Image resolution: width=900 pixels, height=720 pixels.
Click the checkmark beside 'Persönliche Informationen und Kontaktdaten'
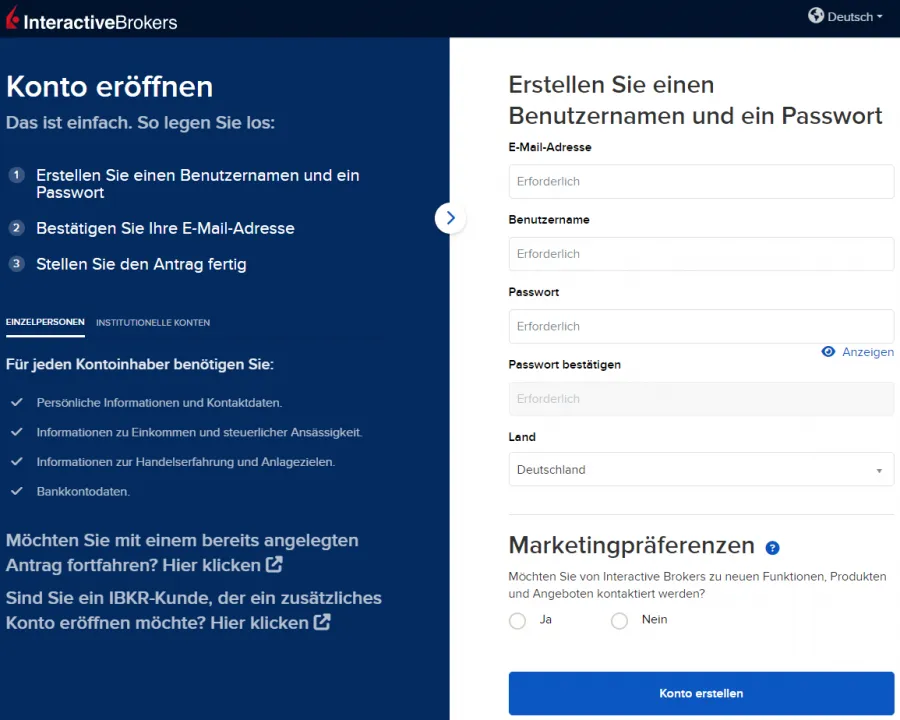tap(16, 402)
